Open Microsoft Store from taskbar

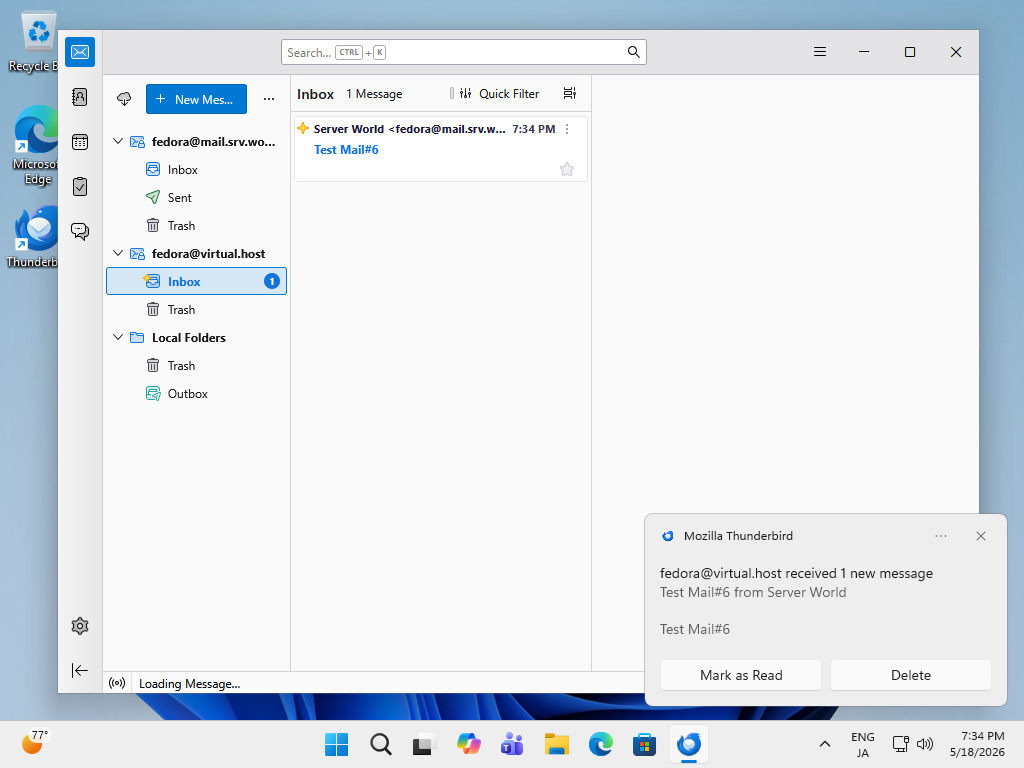pos(645,744)
